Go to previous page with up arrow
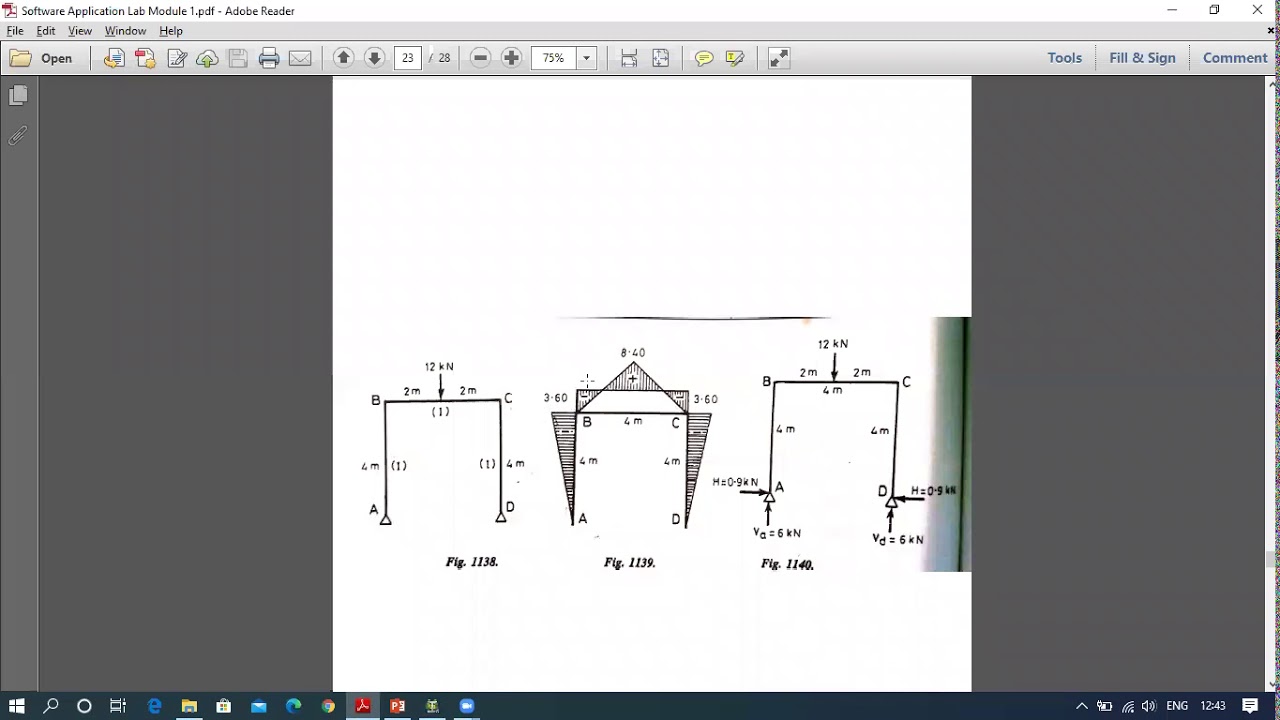The width and height of the screenshot is (1280, 720). pos(343,58)
